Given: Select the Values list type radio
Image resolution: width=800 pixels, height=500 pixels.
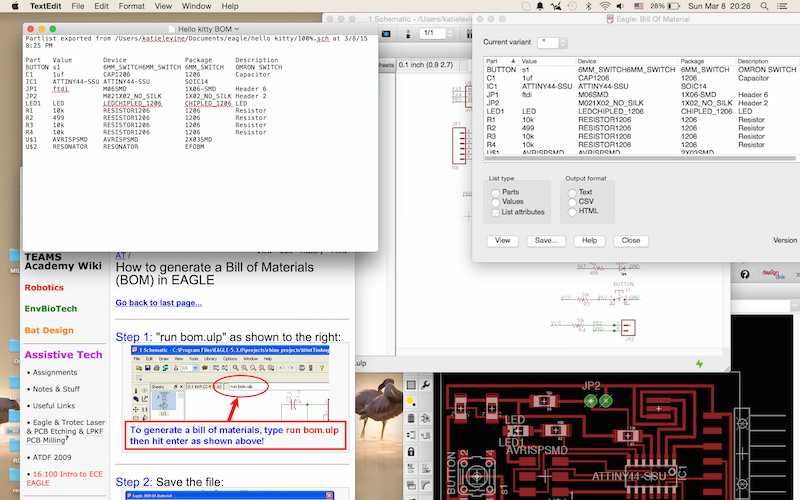Looking at the screenshot, I should click(495, 202).
